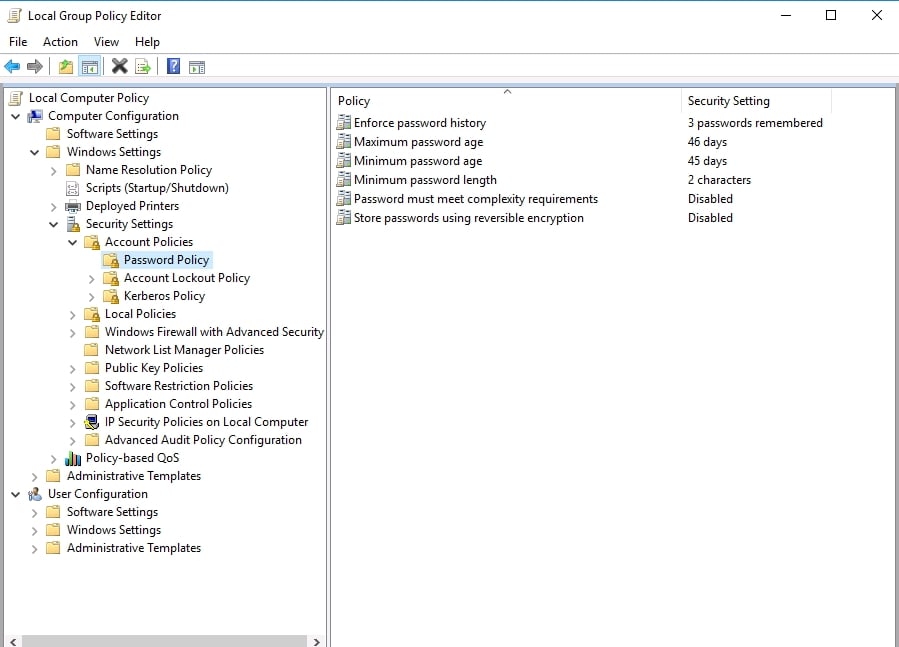Click the Forward navigation arrow
This screenshot has height=647, width=899.
(36, 66)
